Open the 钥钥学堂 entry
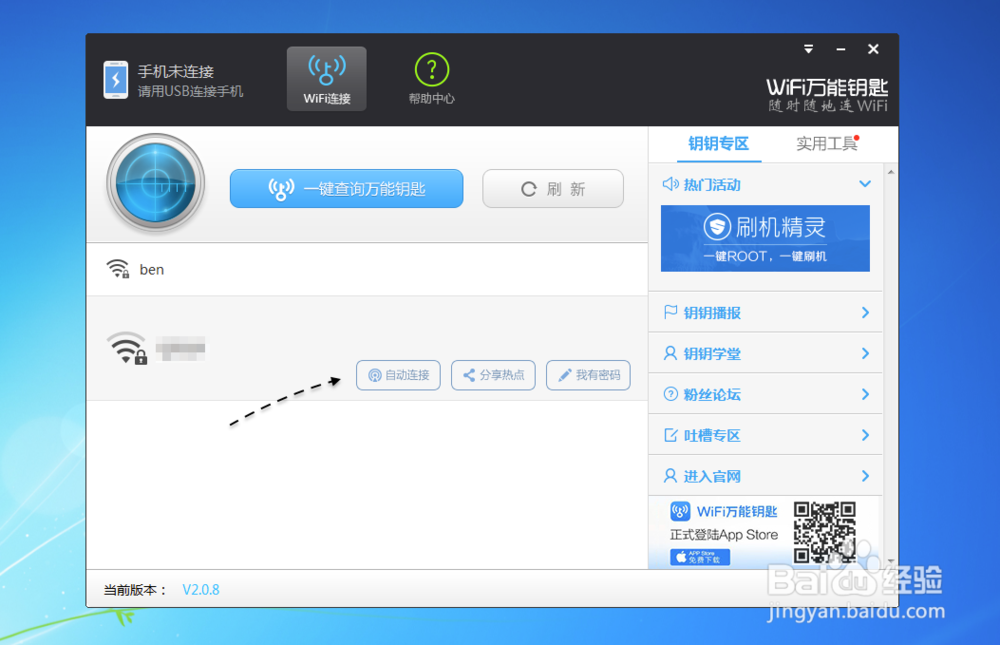 765,353
